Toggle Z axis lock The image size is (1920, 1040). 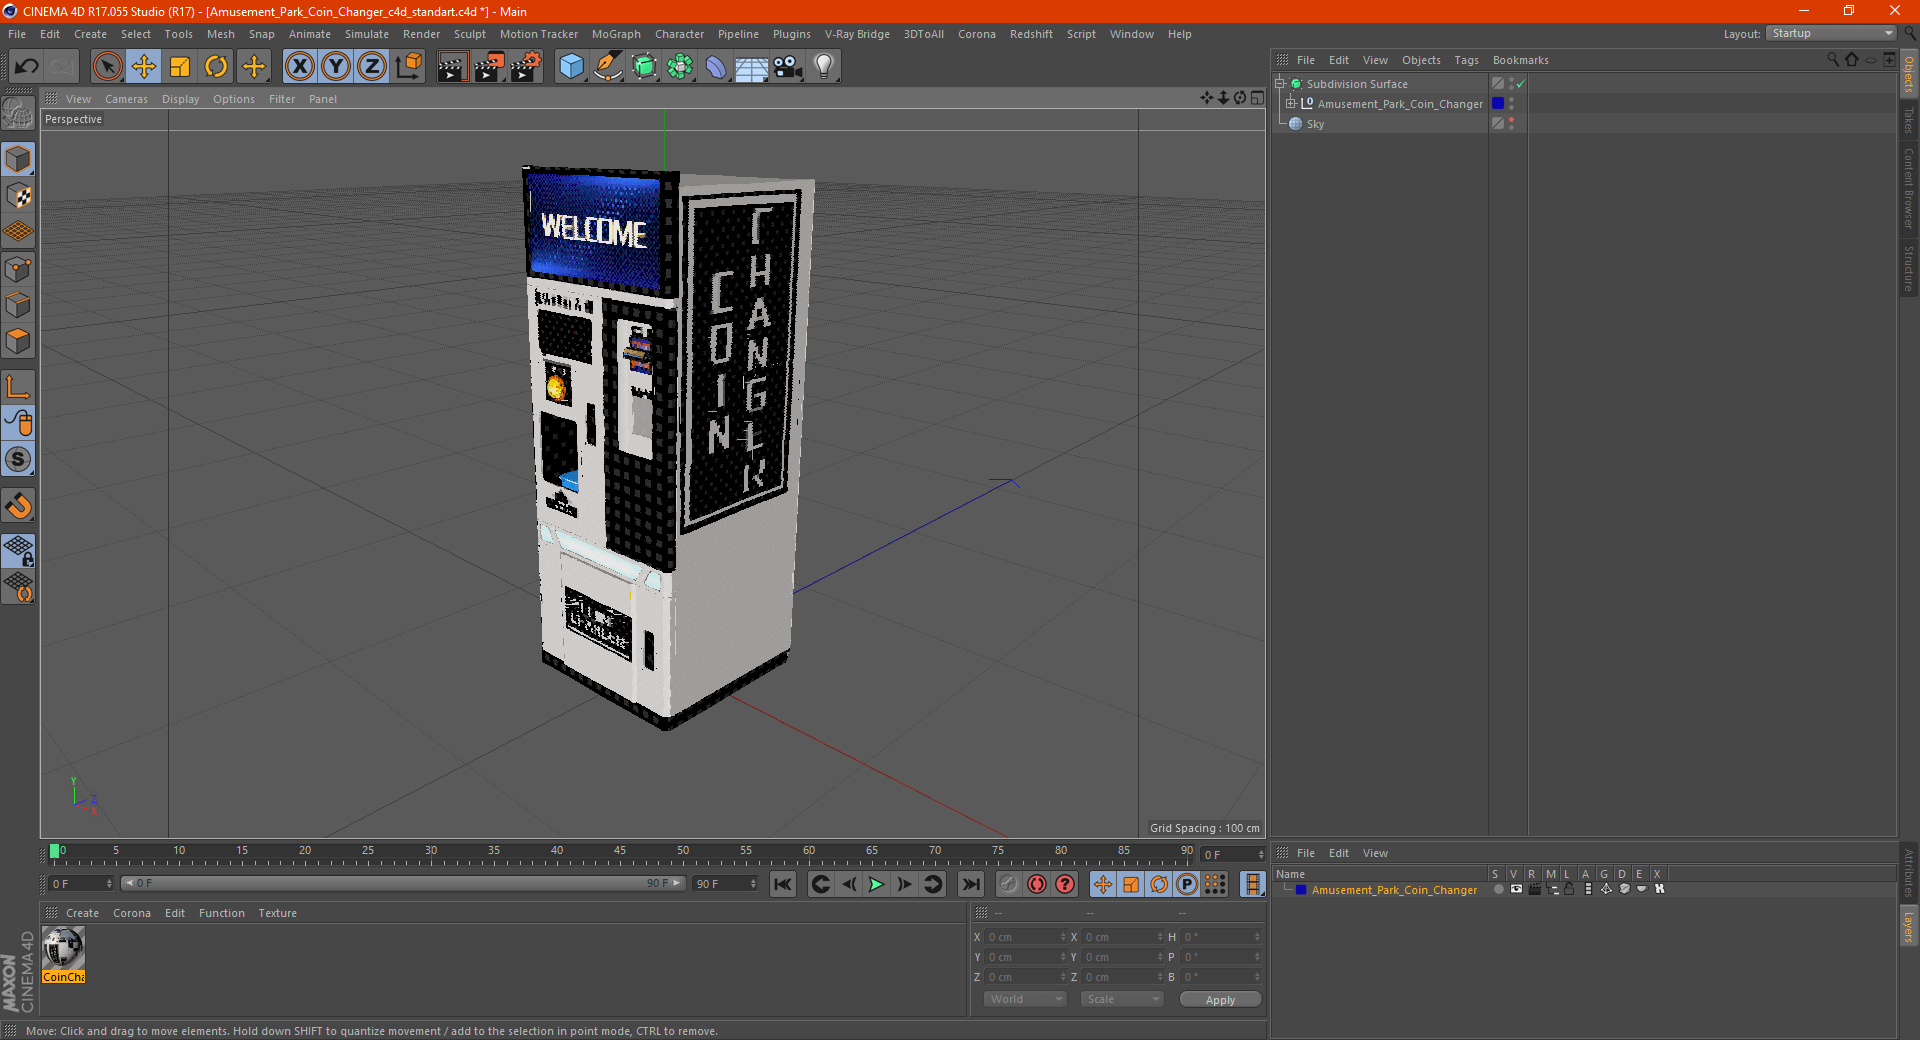pyautogui.click(x=372, y=67)
